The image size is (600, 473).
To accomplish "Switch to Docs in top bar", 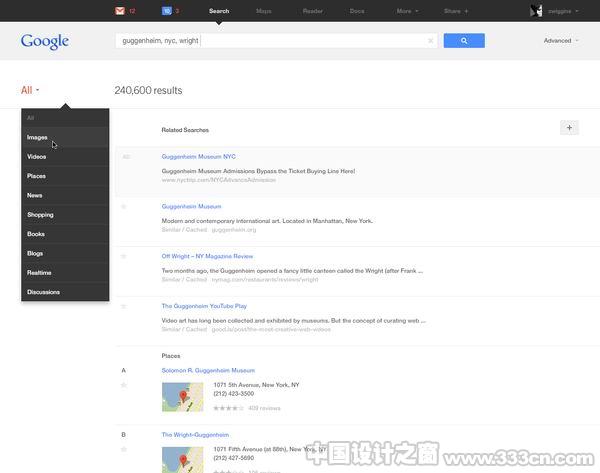I will [x=357, y=11].
